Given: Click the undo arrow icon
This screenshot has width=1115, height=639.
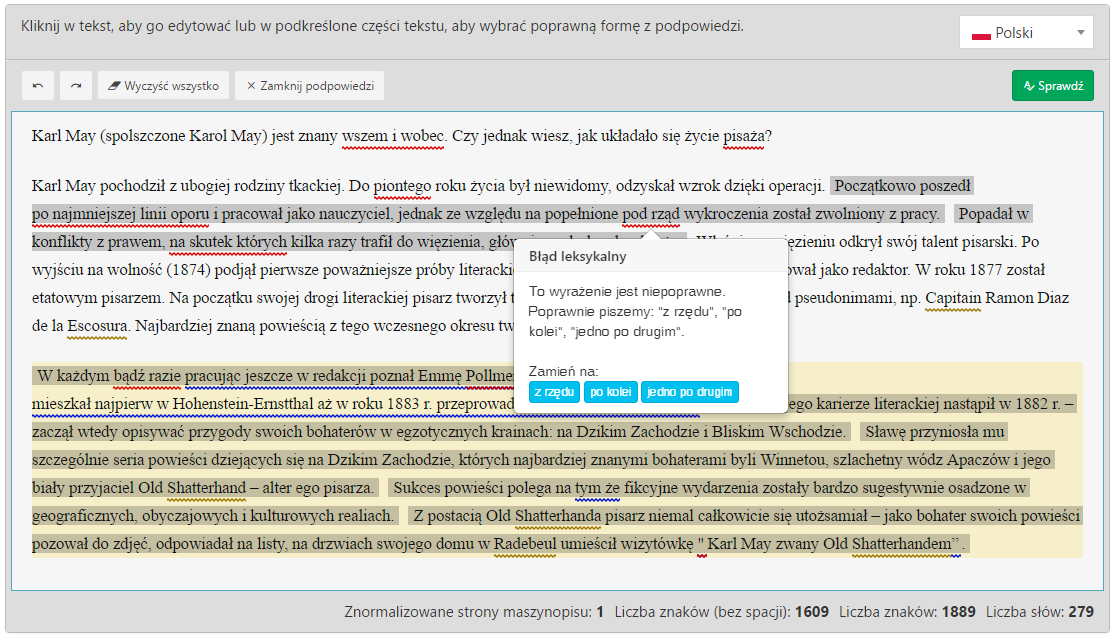Looking at the screenshot, I should [38, 86].
